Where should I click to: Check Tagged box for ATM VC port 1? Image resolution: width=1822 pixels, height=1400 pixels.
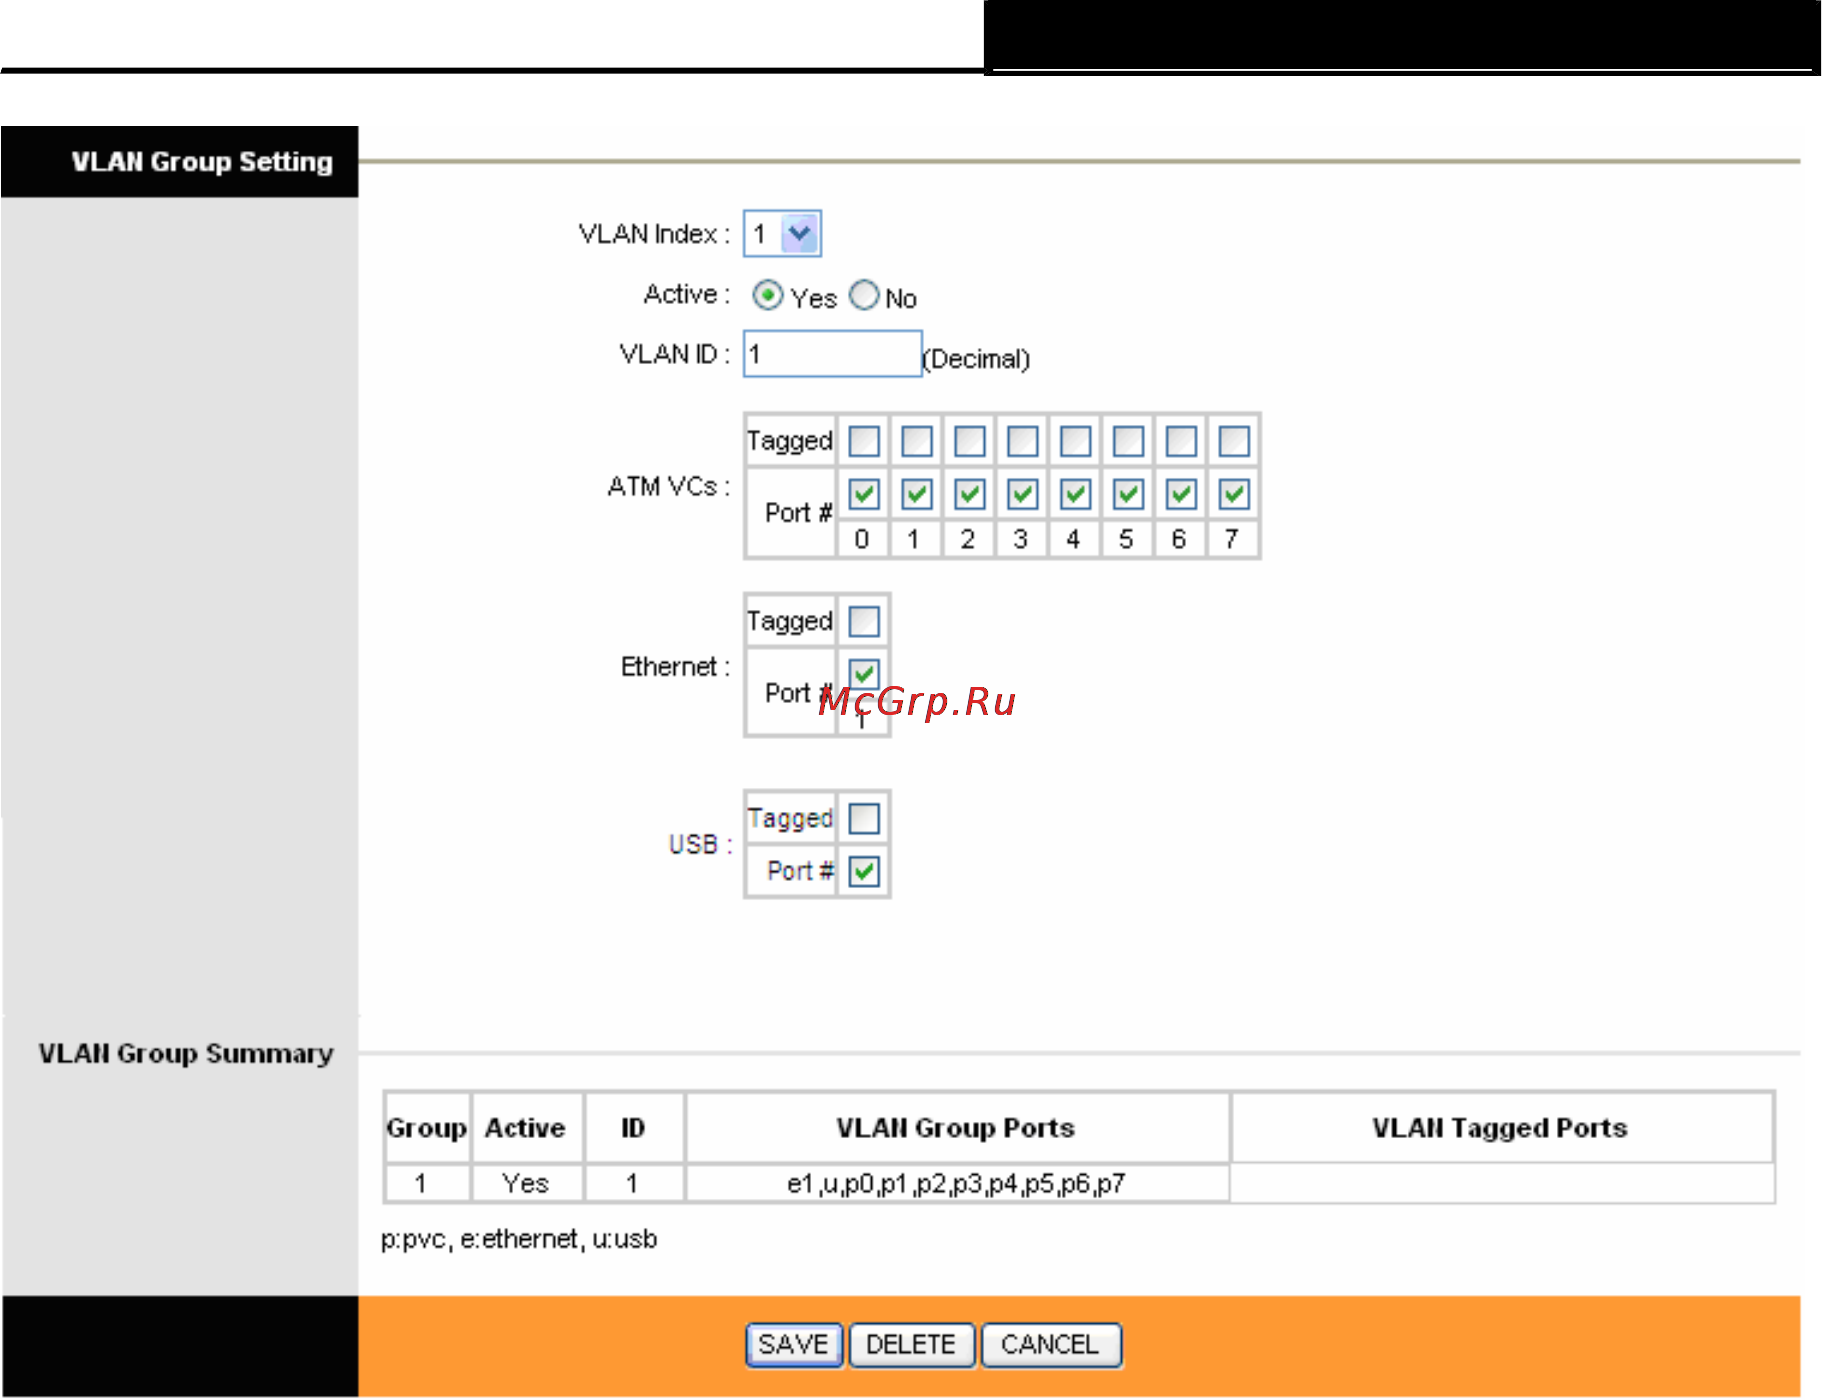[917, 441]
